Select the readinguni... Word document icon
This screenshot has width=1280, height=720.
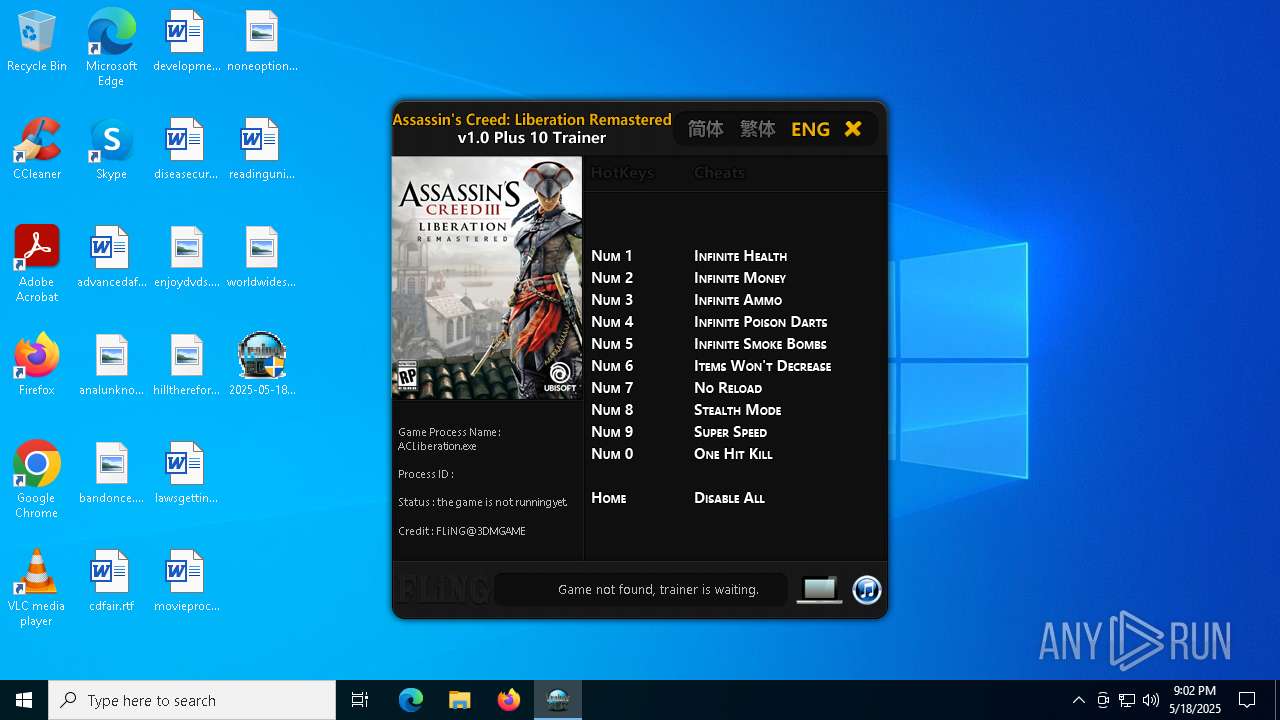tap(261, 150)
